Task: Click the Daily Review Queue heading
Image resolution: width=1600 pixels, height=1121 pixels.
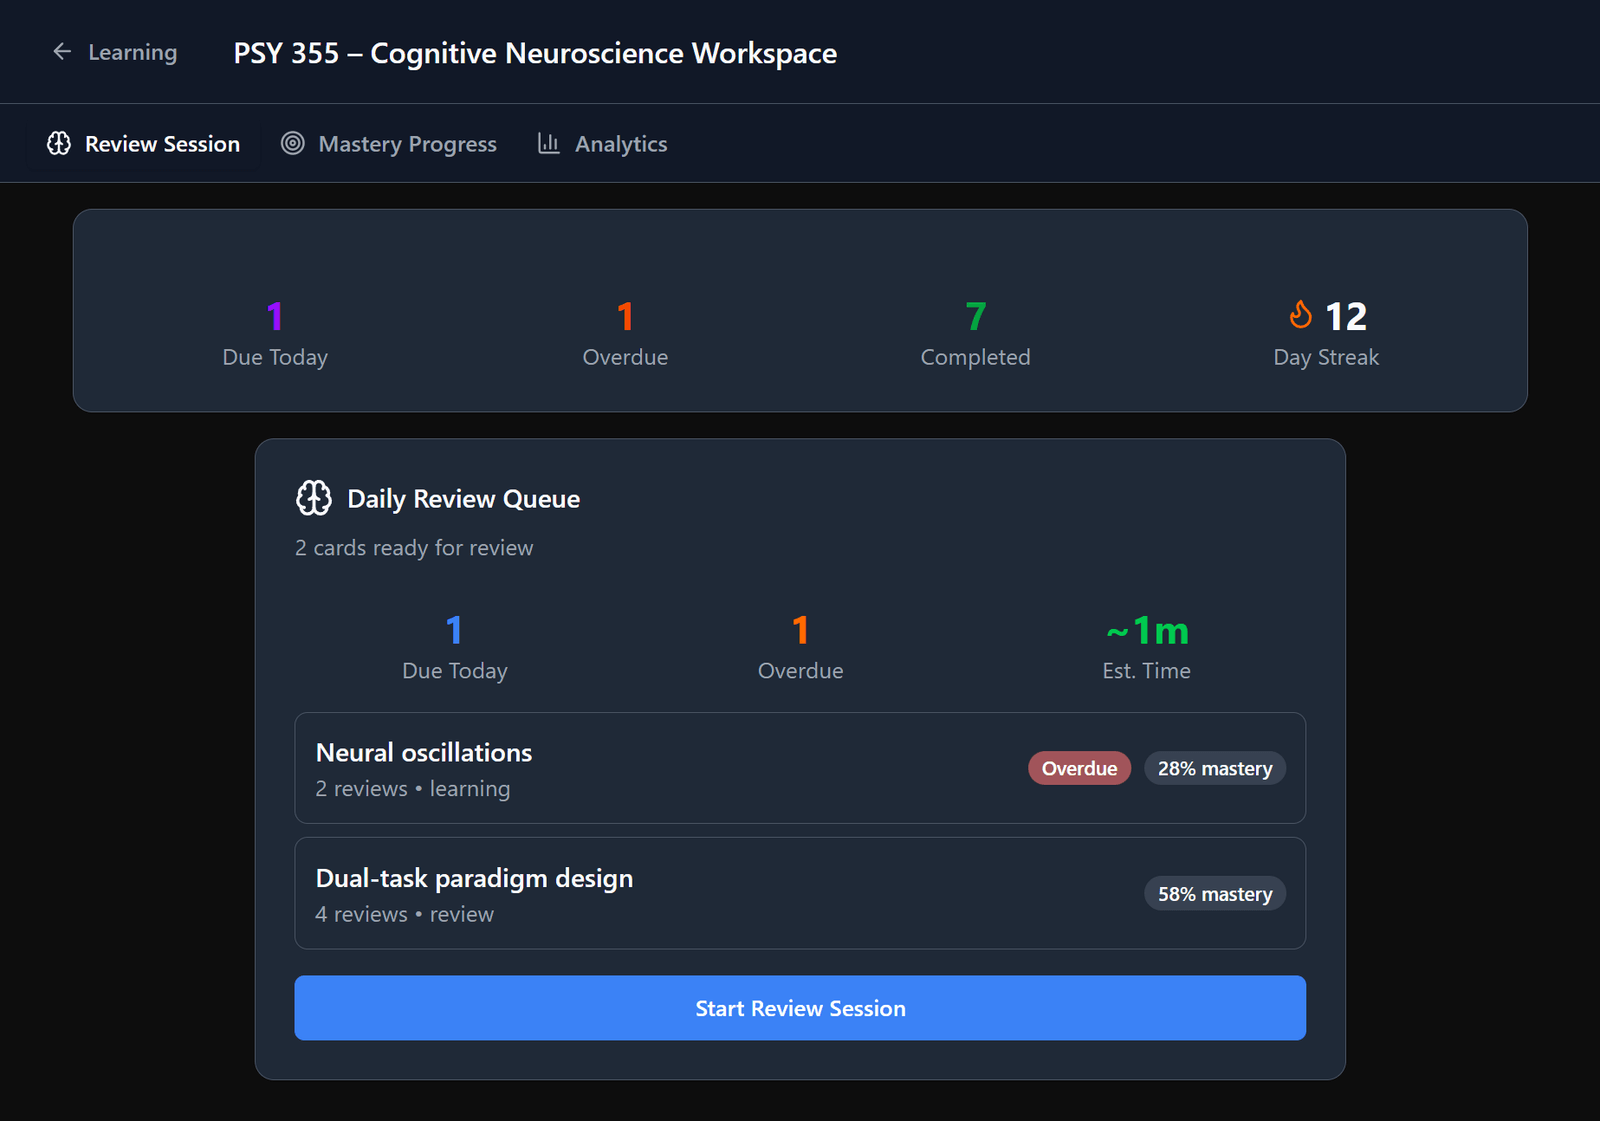Action: tap(463, 499)
